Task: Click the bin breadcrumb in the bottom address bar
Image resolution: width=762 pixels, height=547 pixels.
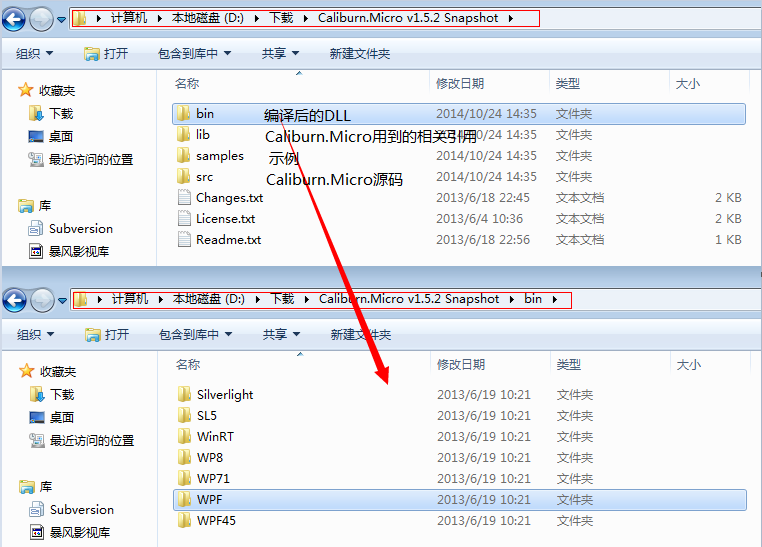Action: point(533,299)
